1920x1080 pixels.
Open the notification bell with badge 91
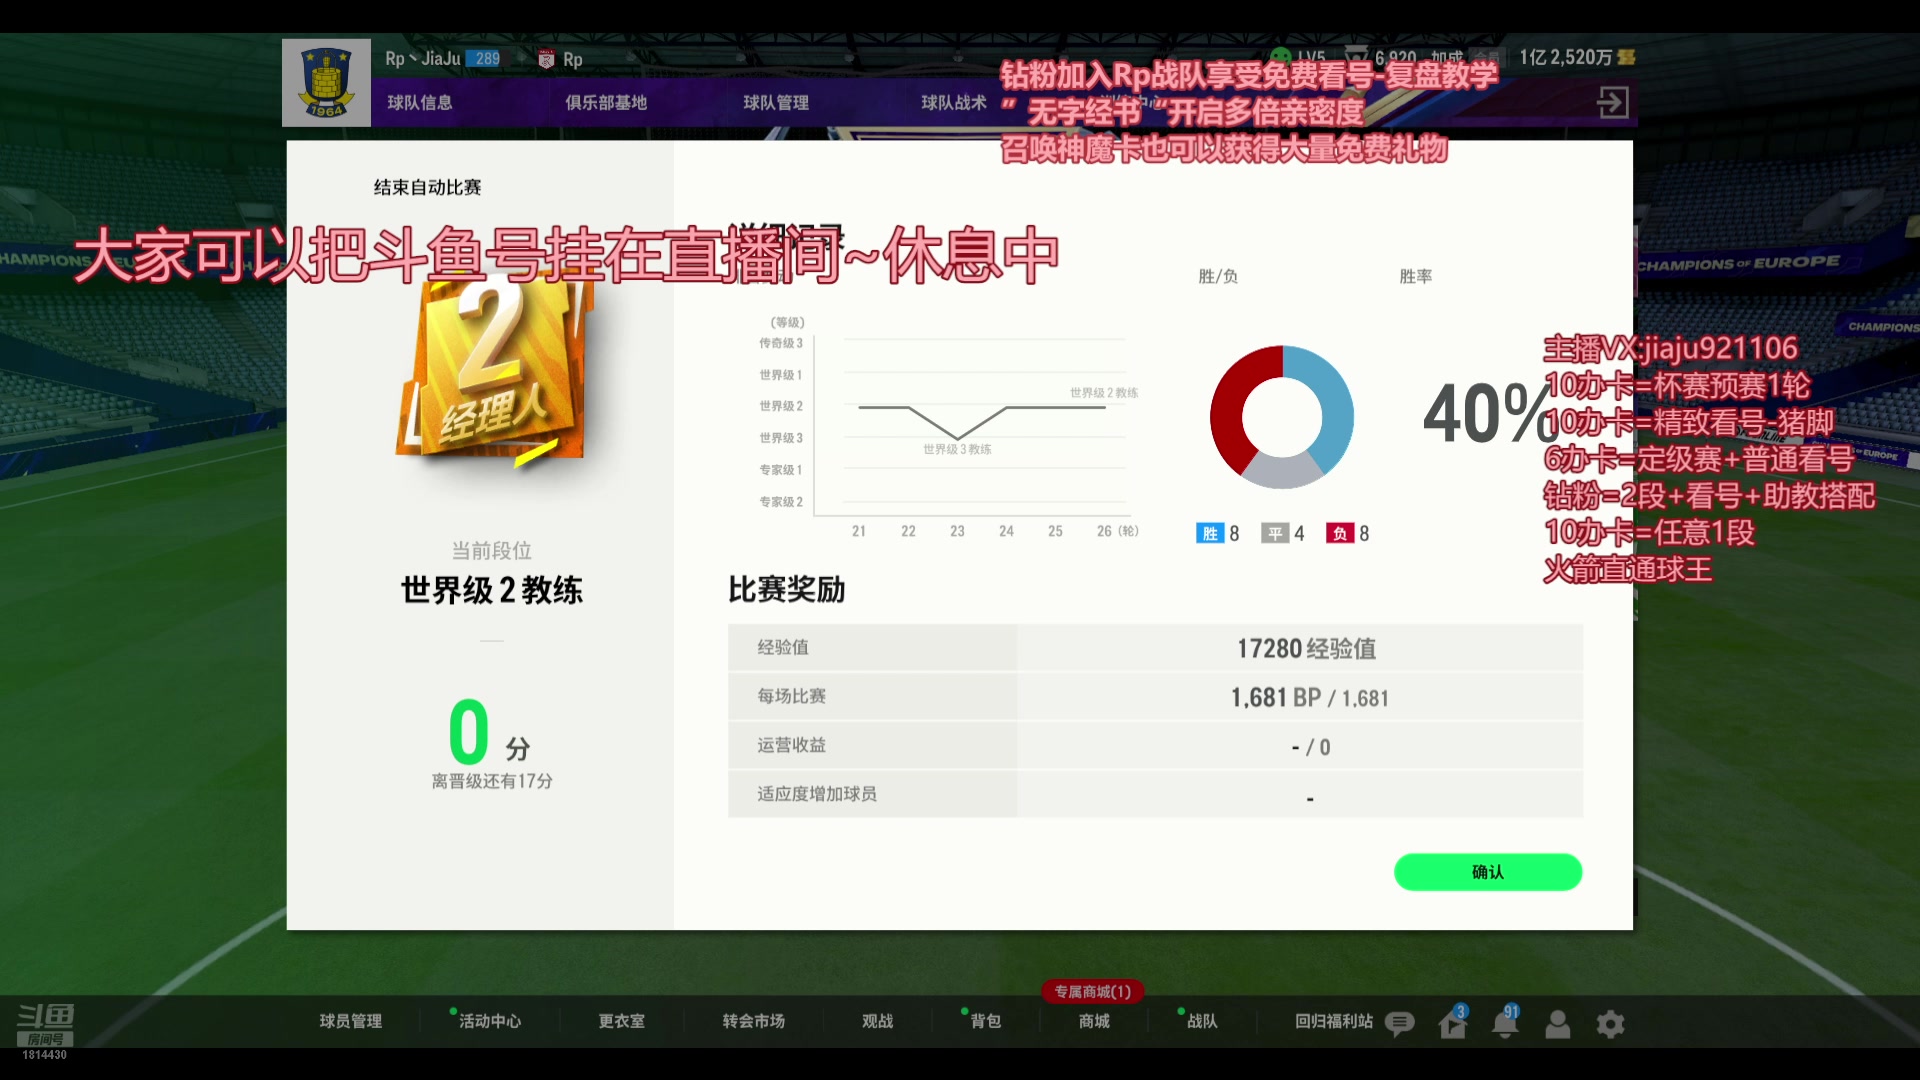1506,1023
